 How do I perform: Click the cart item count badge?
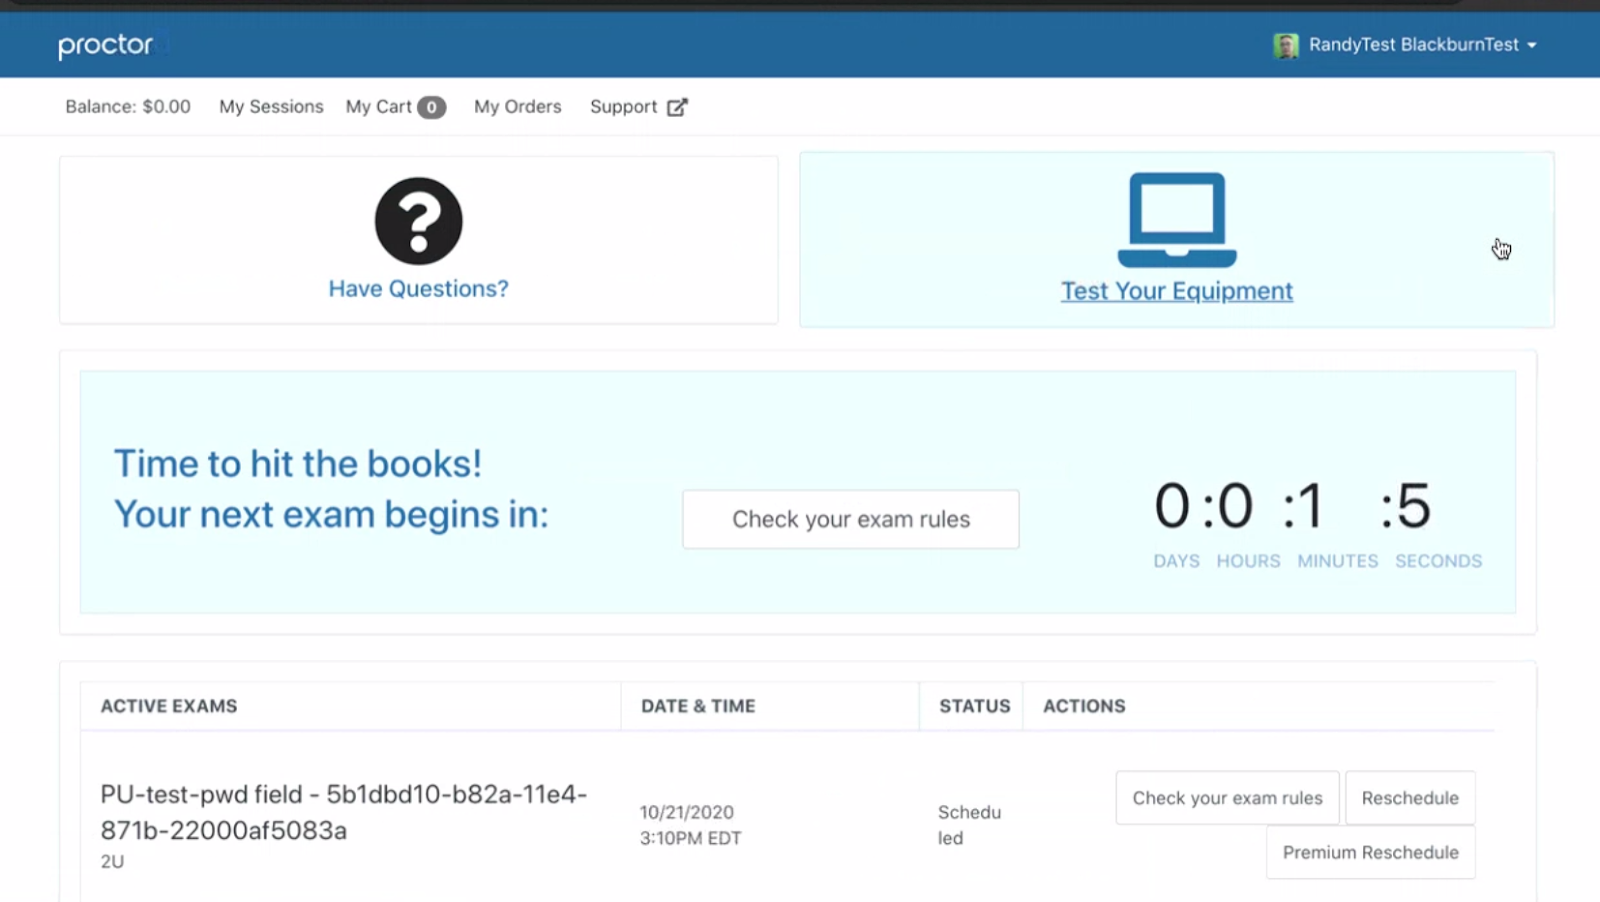(431, 107)
